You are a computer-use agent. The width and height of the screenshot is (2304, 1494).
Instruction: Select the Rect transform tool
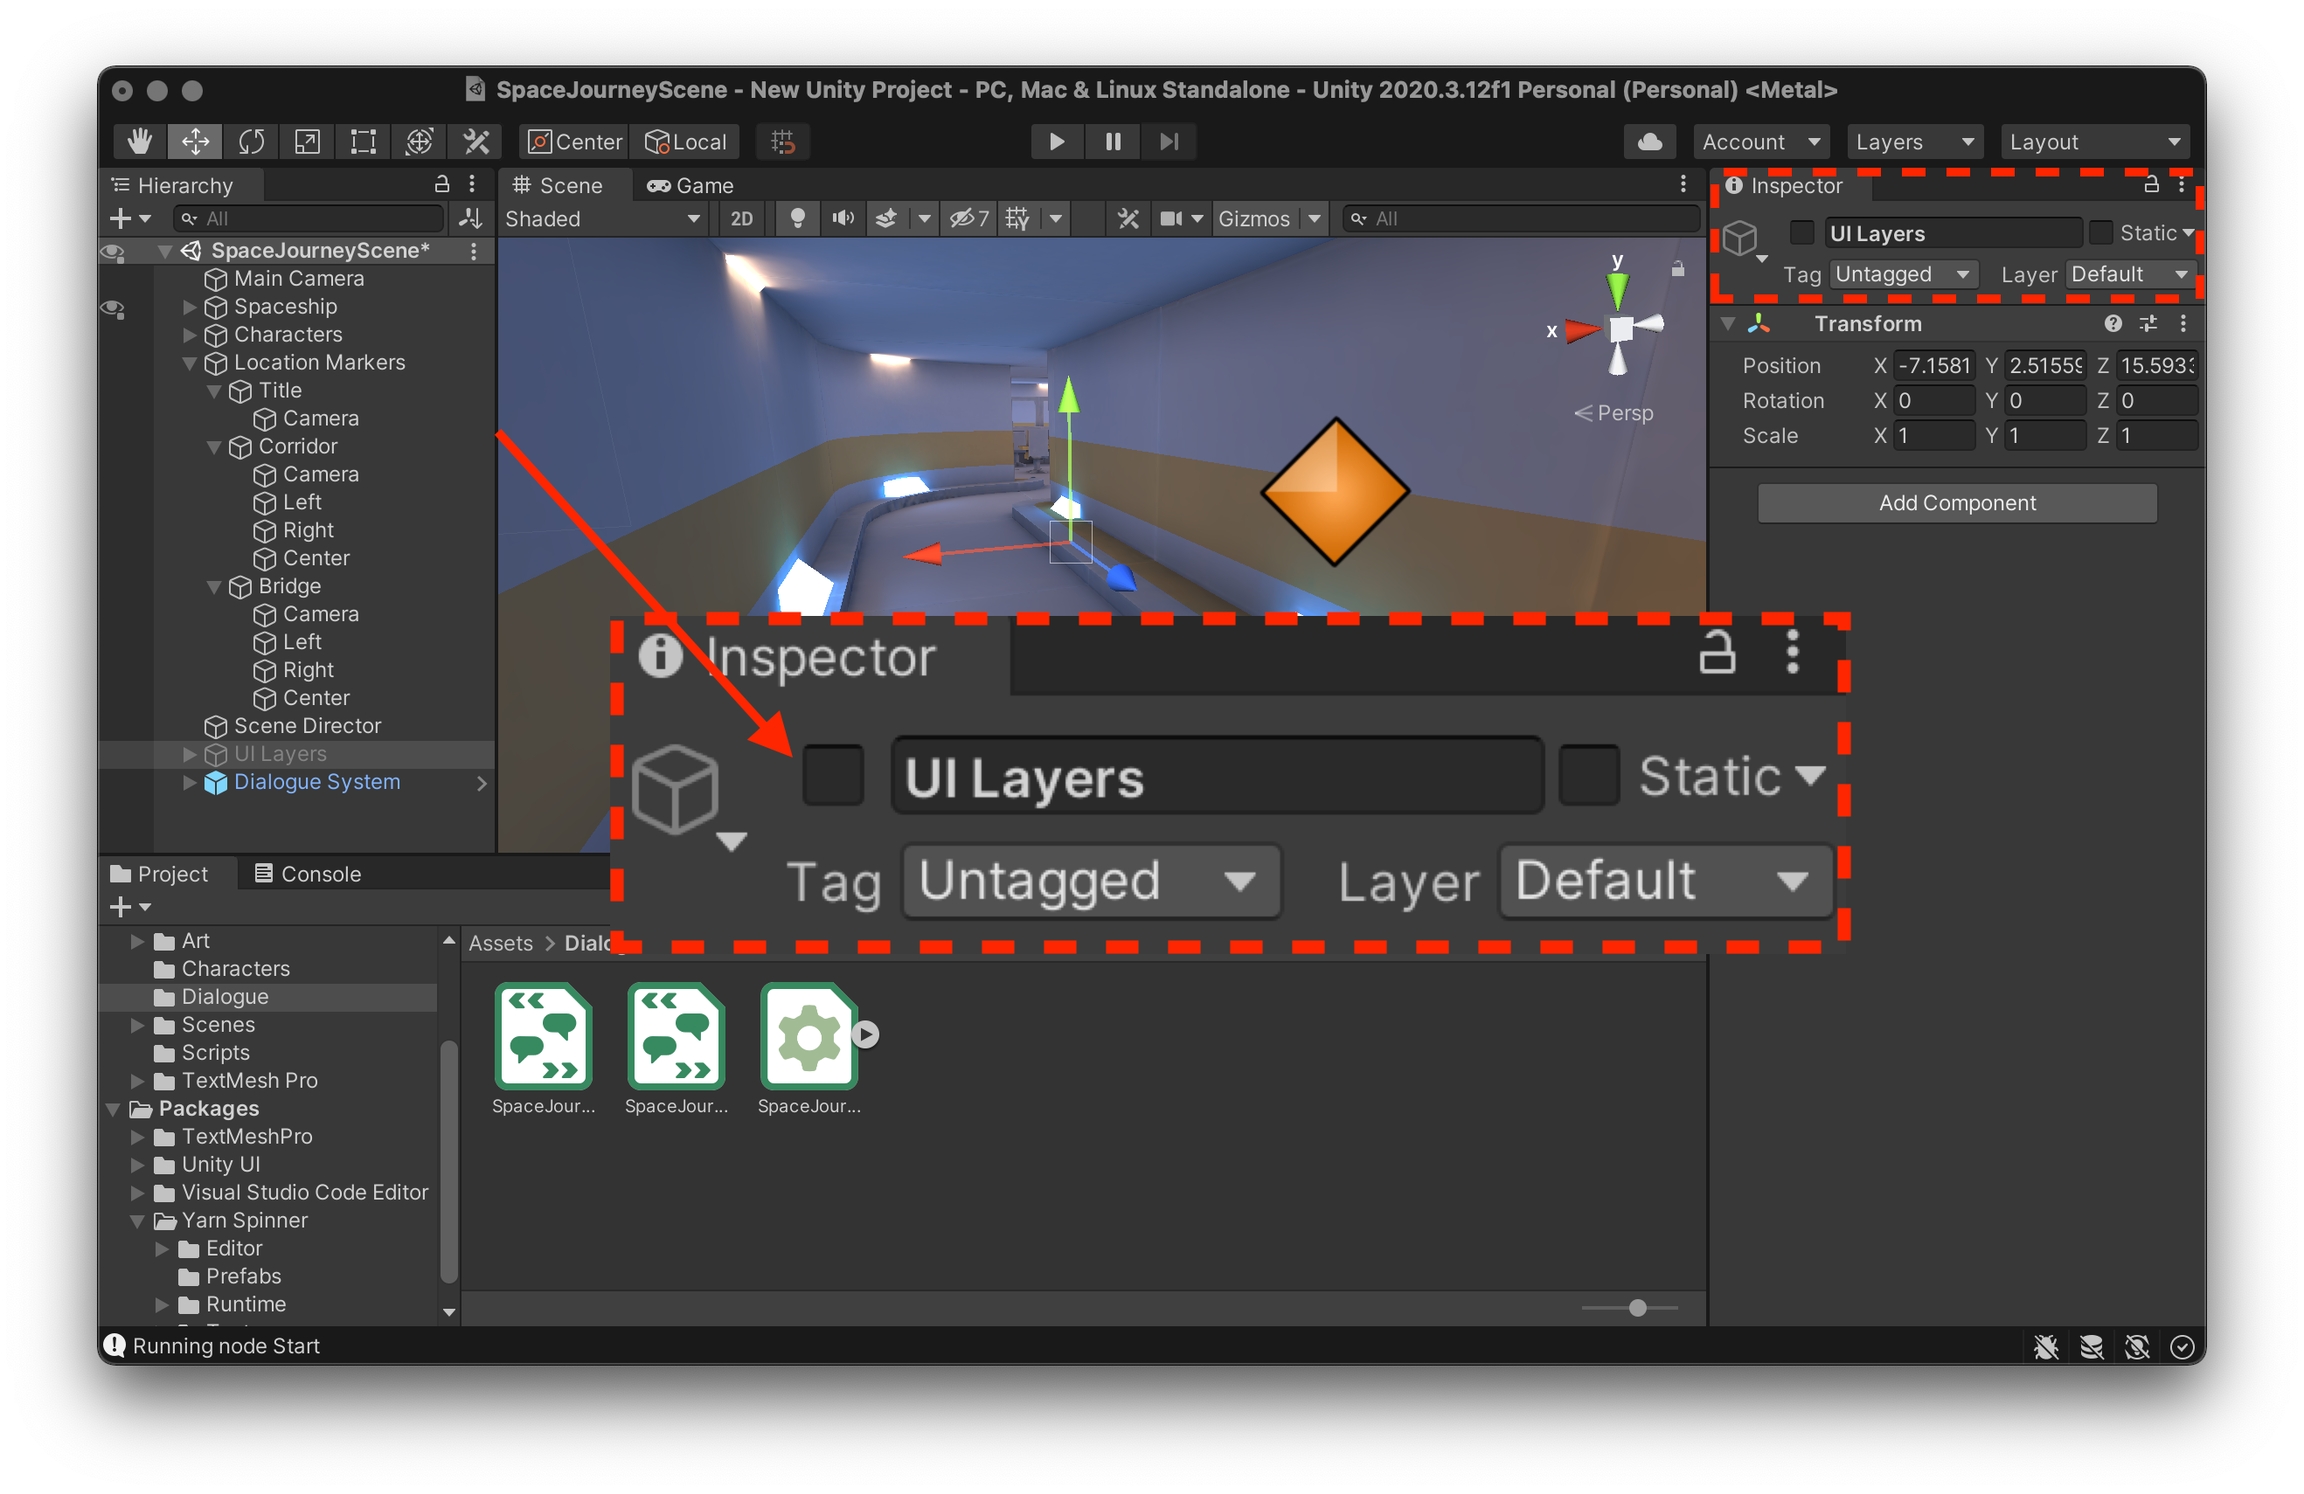363,142
